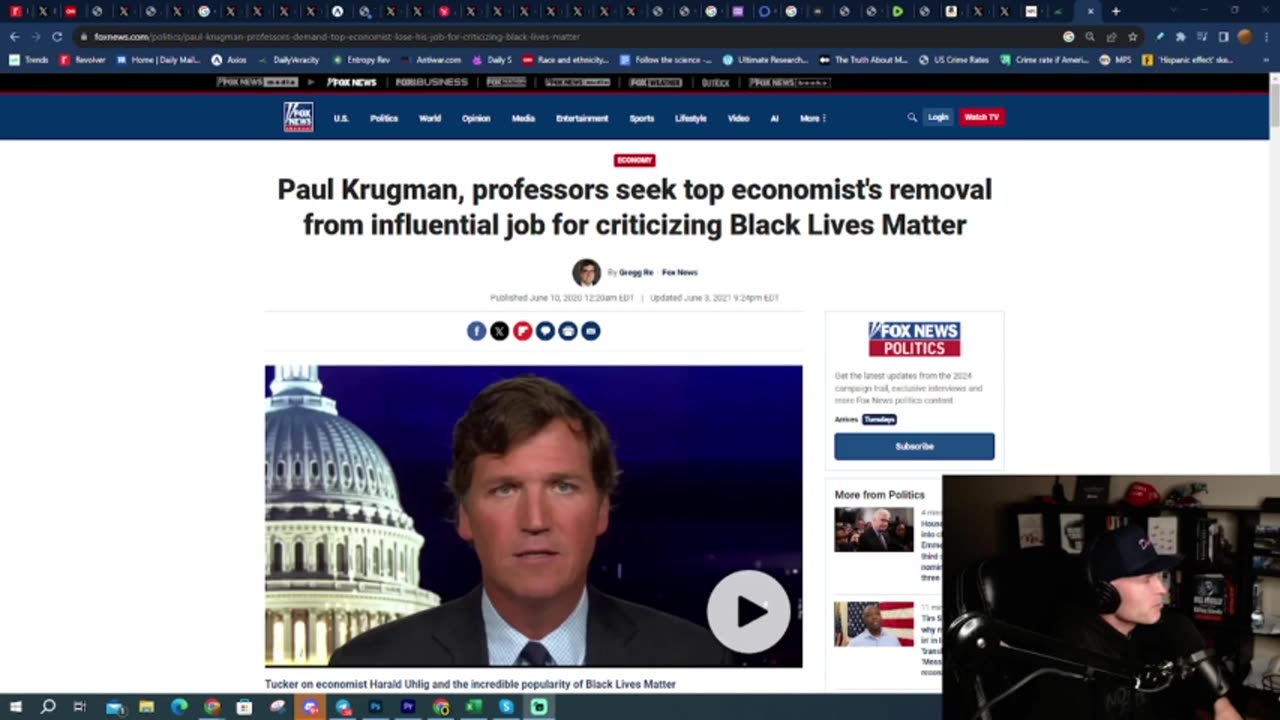Screen dimensions: 1280x720
Task: Open the Entertainment section
Action: [x=582, y=118]
